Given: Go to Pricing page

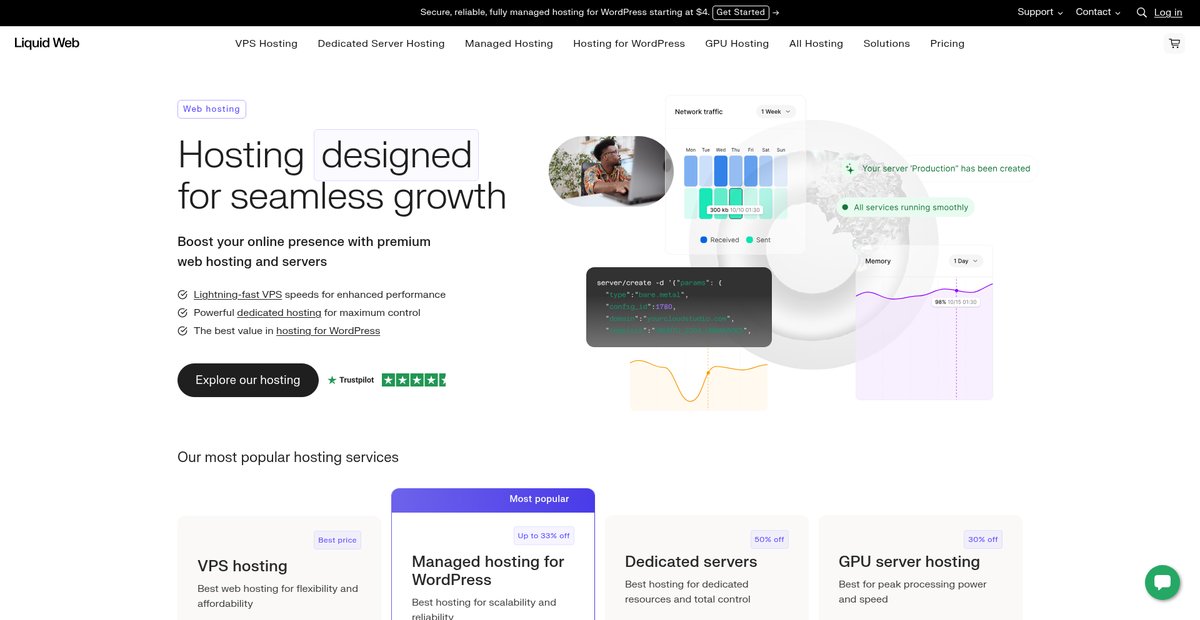Looking at the screenshot, I should pos(947,44).
